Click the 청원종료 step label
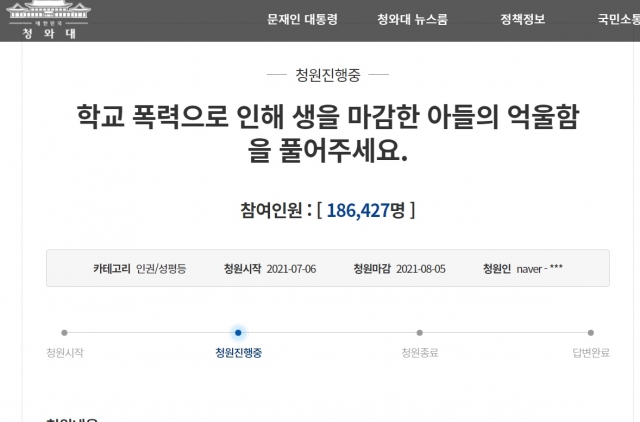This screenshot has height=422, width=640. (x=420, y=353)
